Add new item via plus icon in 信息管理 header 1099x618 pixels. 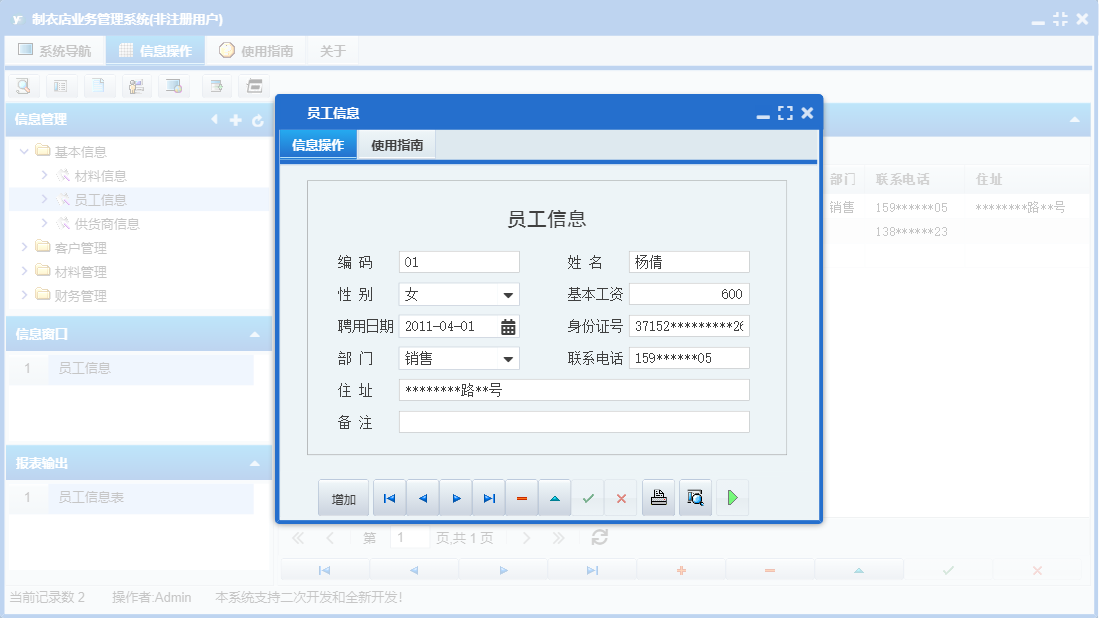(x=235, y=119)
